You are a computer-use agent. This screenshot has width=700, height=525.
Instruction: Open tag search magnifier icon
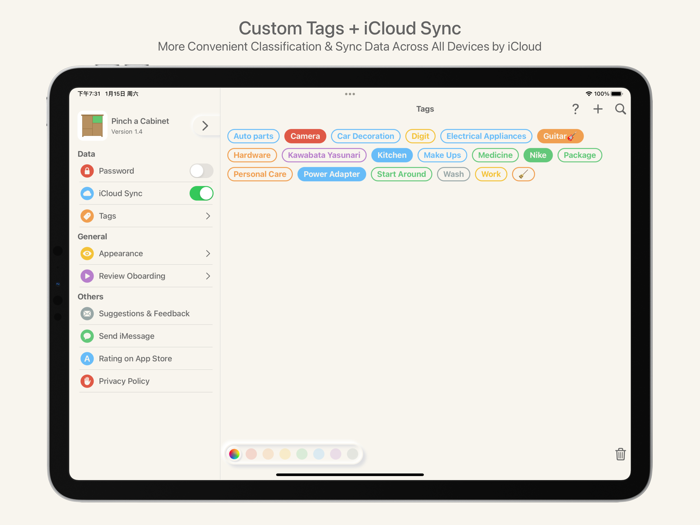point(620,109)
